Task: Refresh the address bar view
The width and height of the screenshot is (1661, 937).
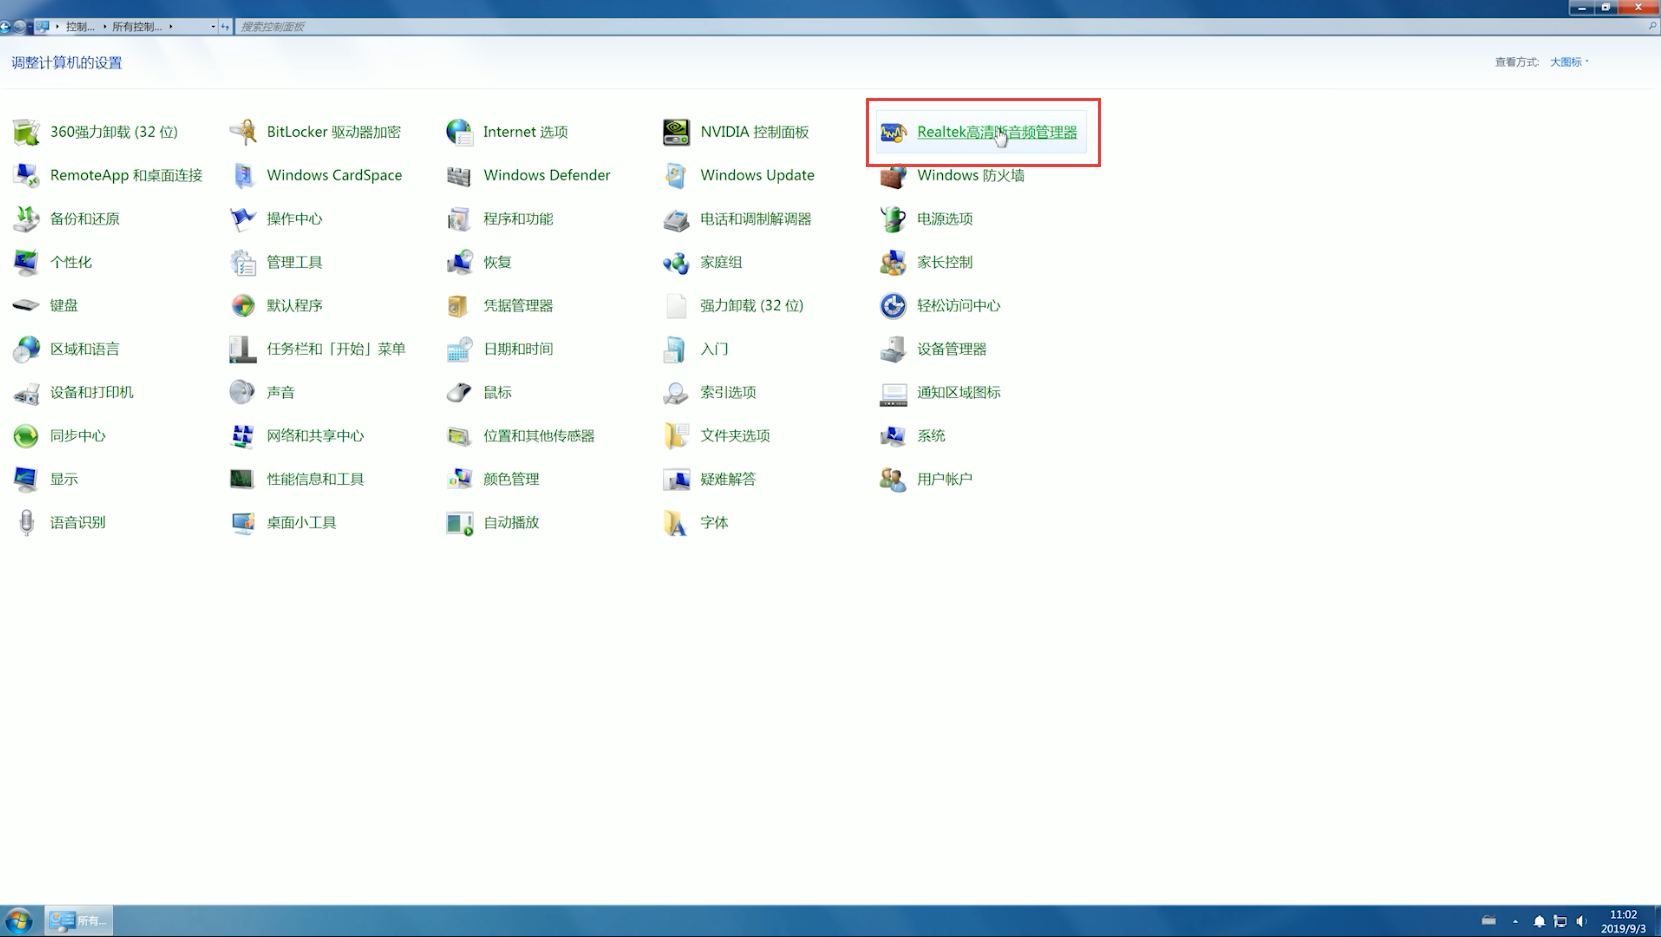Action: [x=225, y=27]
